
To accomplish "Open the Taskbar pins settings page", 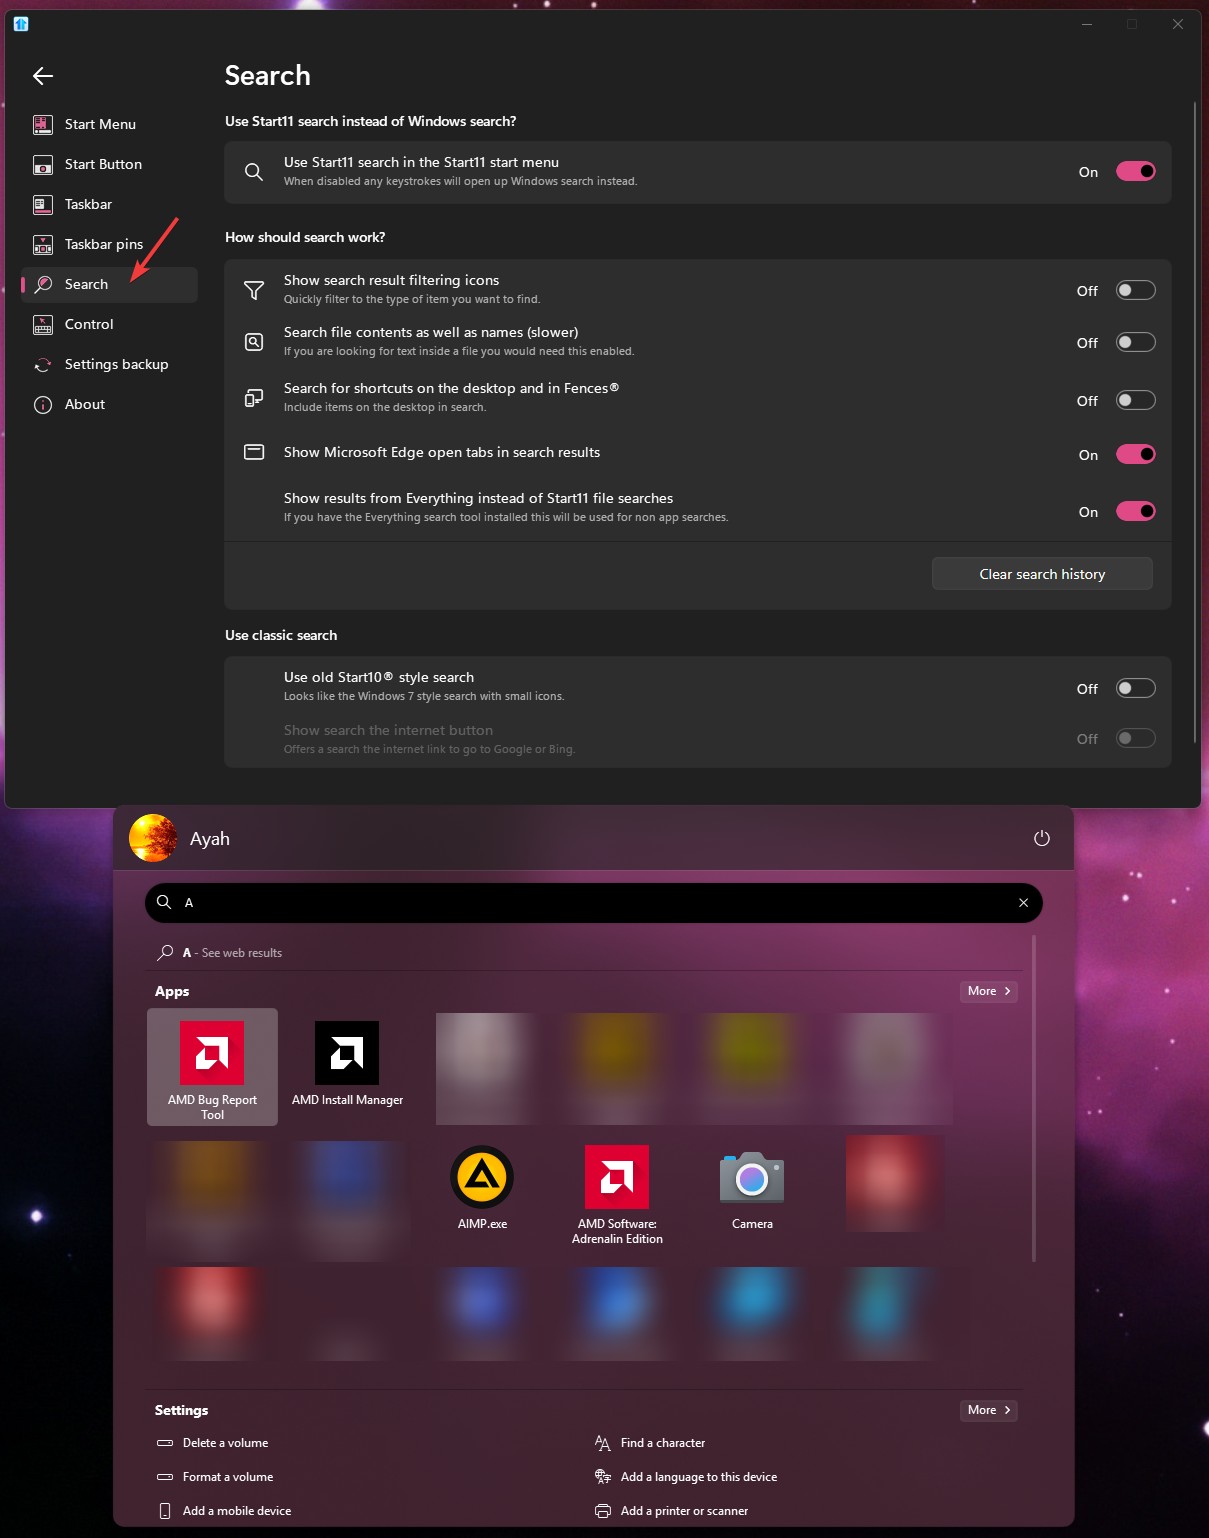I will [x=104, y=244].
